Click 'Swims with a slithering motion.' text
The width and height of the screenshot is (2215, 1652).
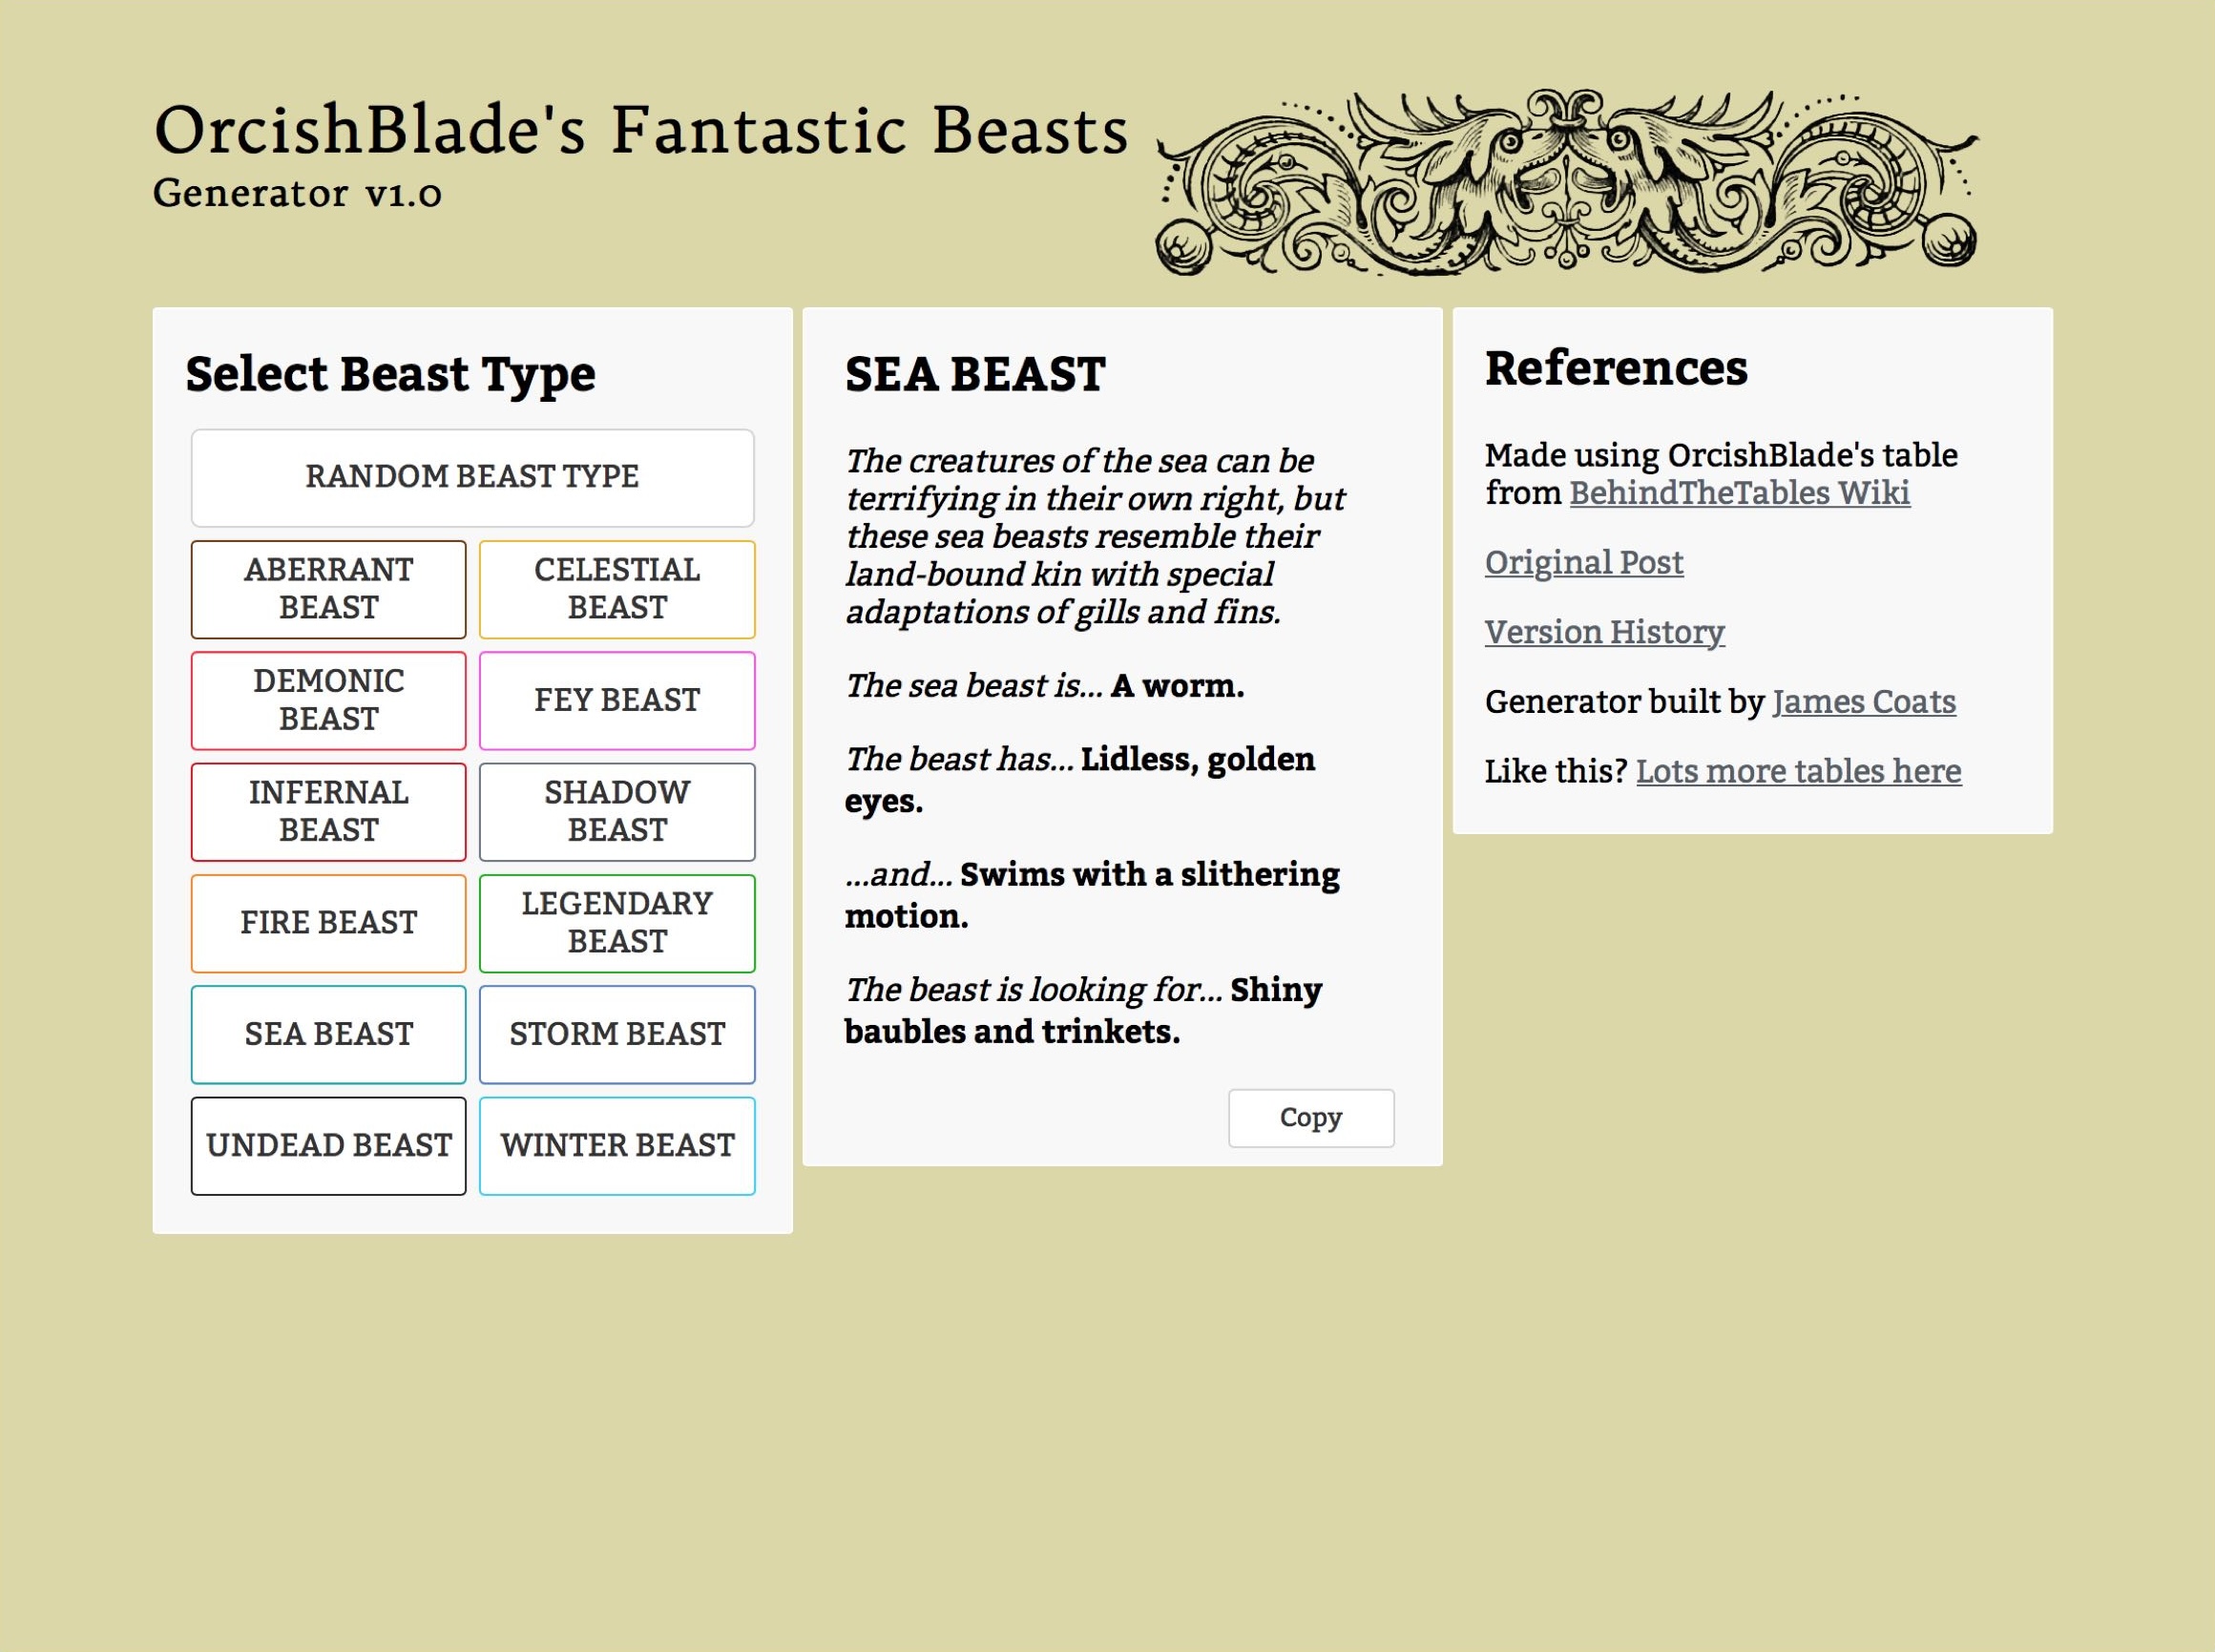(1092, 895)
